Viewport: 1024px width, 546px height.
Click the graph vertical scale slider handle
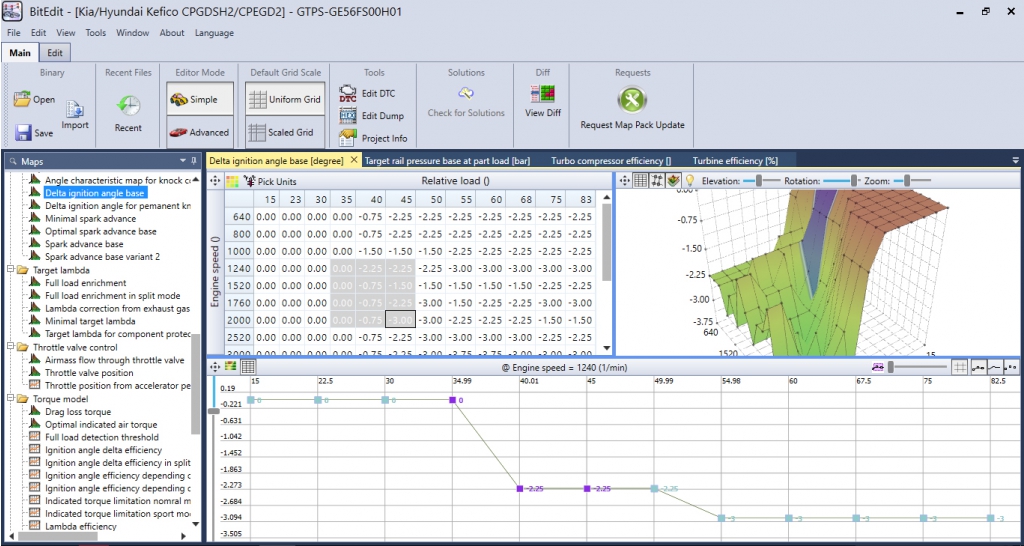(214, 411)
